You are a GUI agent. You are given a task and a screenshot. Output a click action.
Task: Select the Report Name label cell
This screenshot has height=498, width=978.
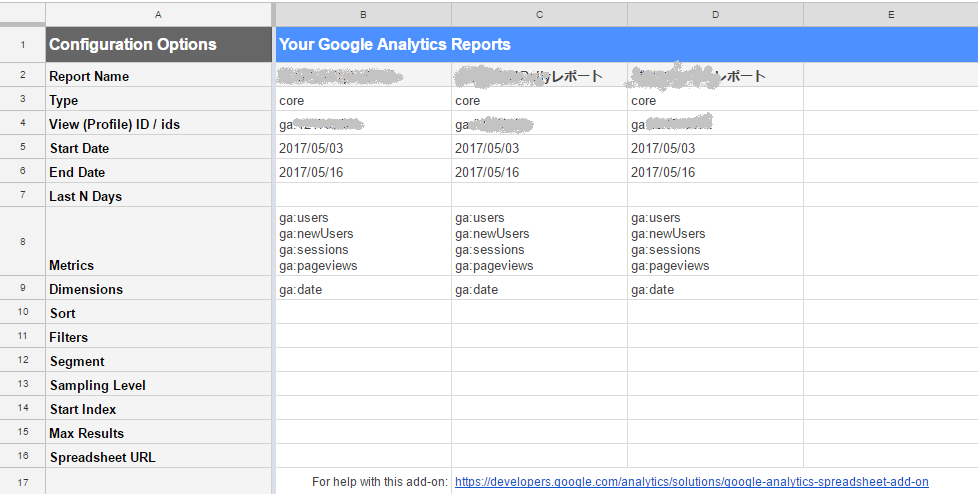point(158,75)
